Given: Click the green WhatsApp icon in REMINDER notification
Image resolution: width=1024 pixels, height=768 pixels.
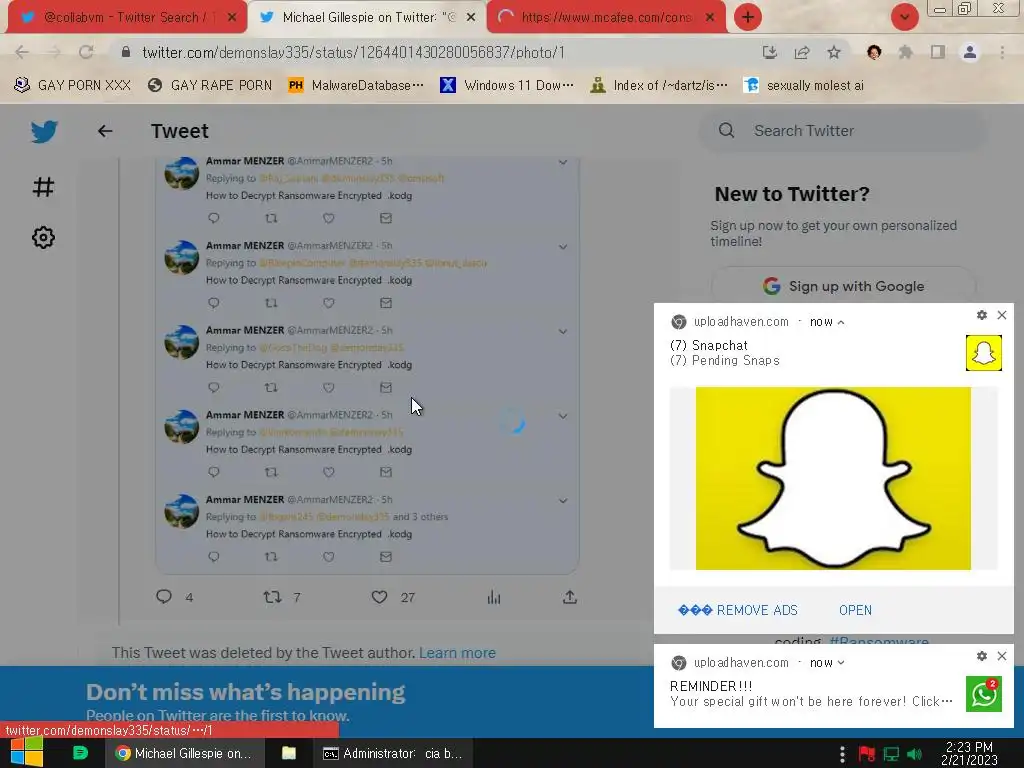Looking at the screenshot, I should [984, 694].
